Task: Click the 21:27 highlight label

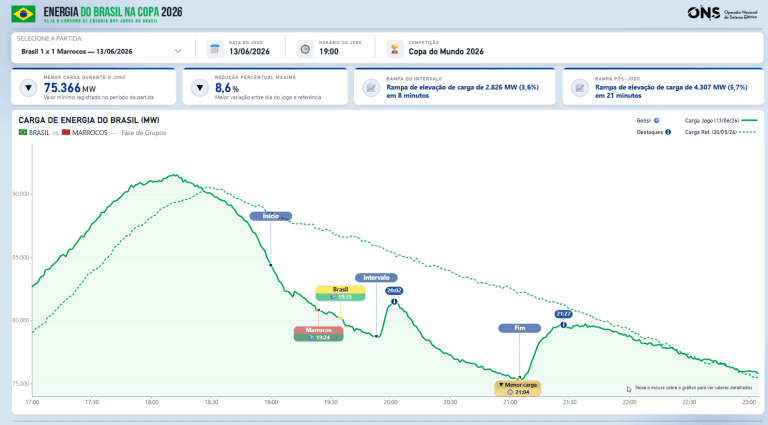Action: [563, 314]
